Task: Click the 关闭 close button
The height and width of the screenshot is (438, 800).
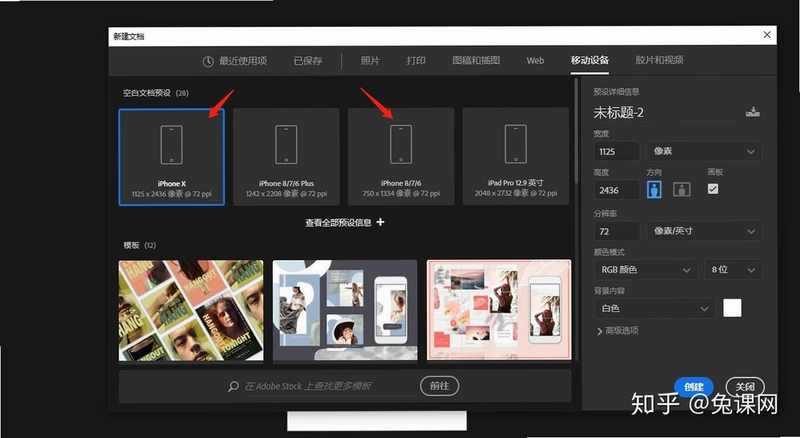Action: (745, 387)
